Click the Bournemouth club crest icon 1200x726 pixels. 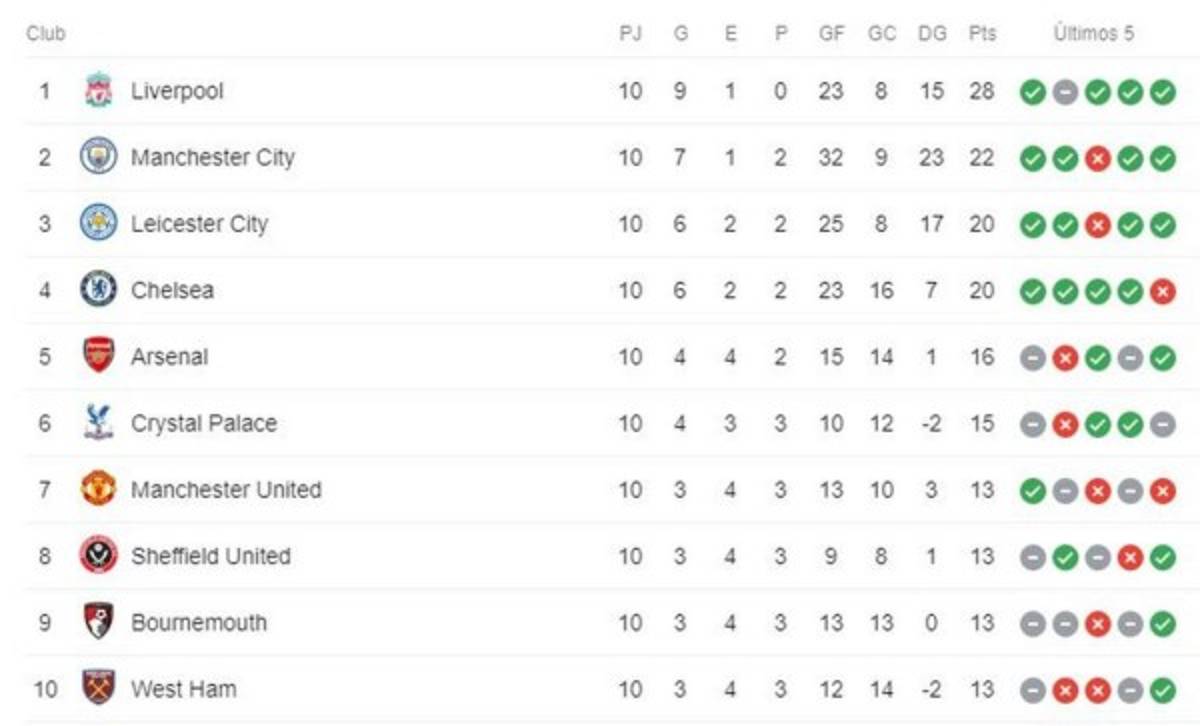click(x=98, y=622)
